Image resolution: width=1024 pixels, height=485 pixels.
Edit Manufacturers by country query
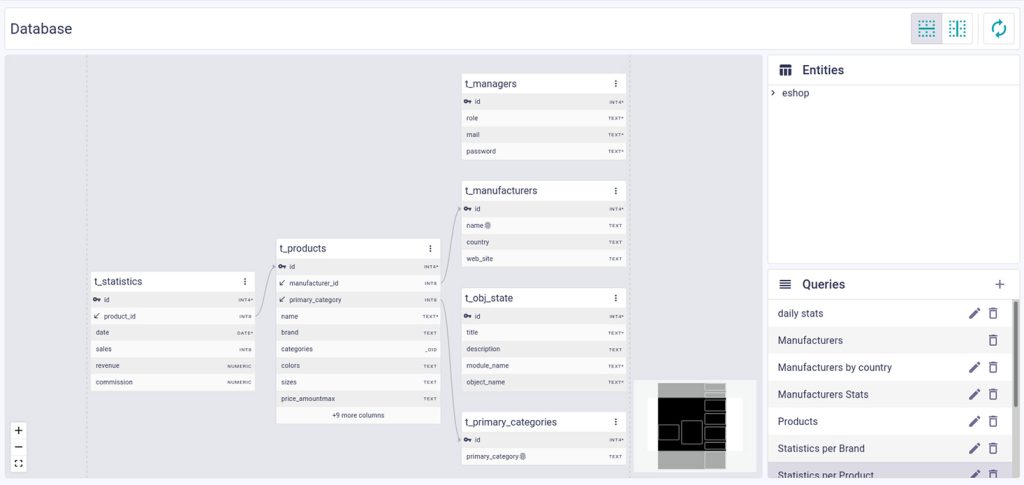point(974,368)
